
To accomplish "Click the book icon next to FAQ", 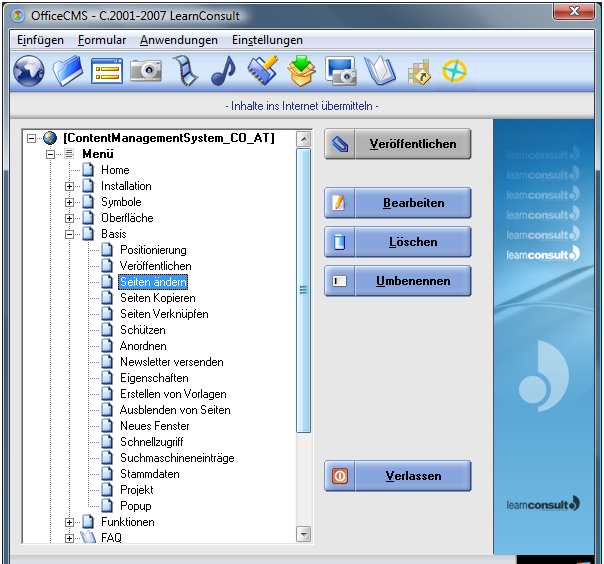I will coord(88,537).
